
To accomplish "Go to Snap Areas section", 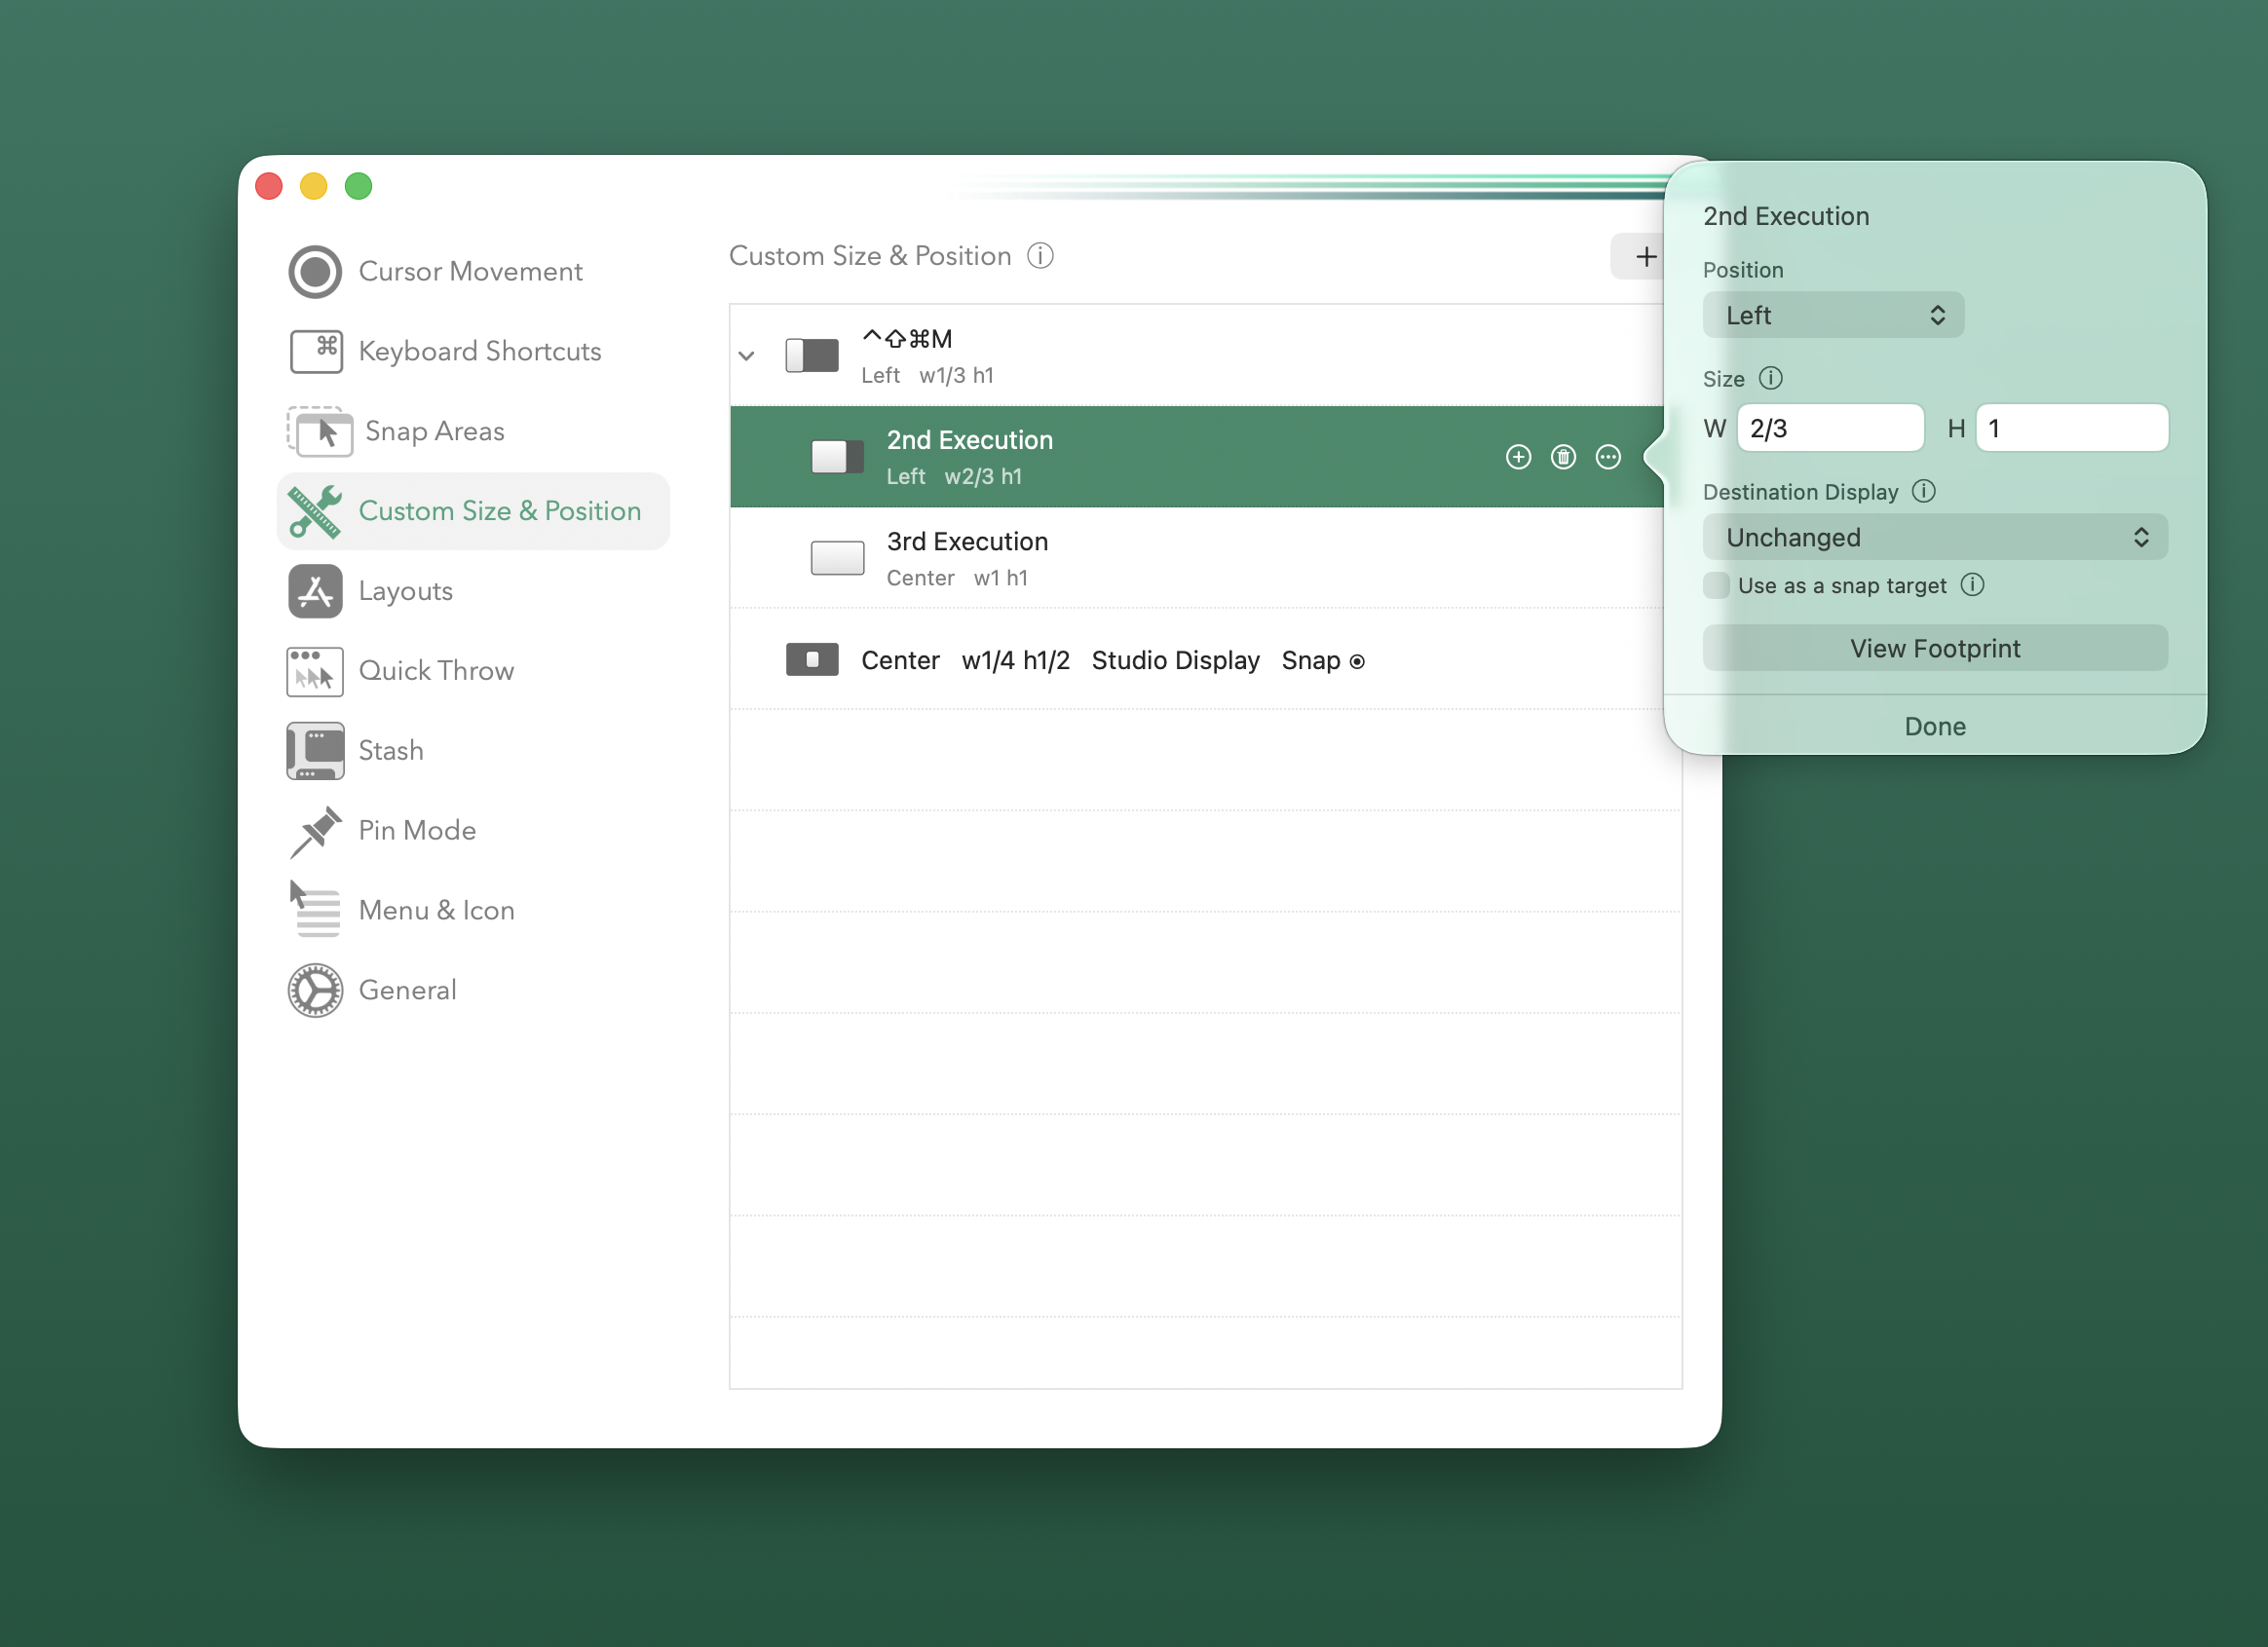I will [x=396, y=431].
